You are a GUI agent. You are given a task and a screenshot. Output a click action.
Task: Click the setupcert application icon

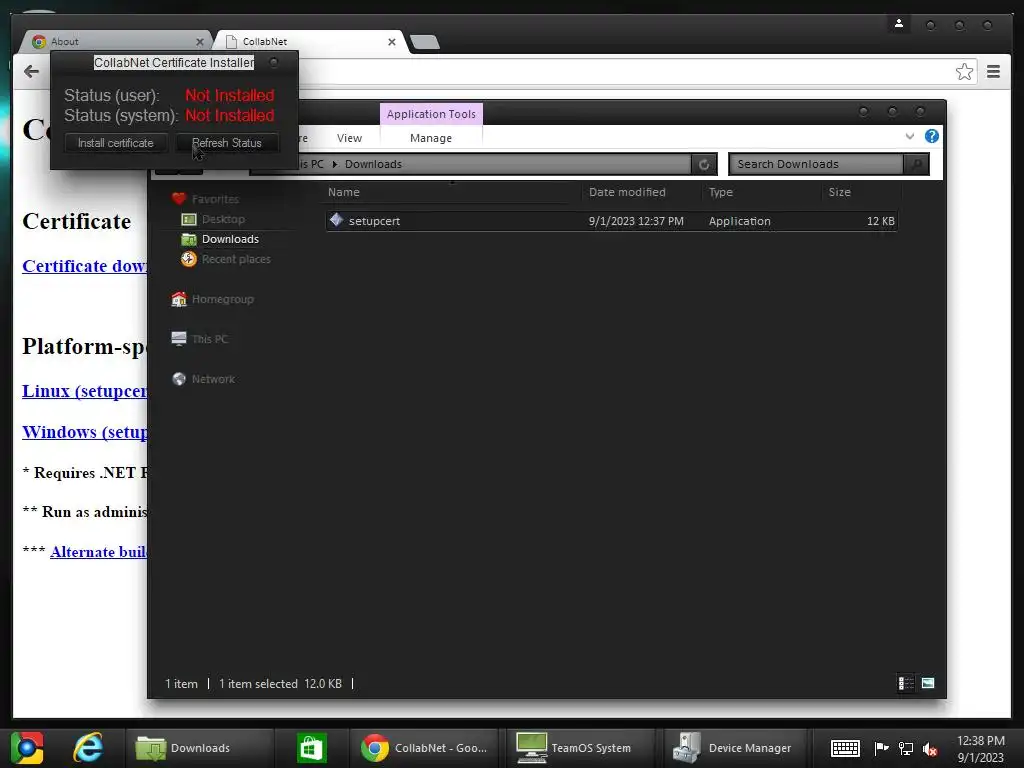336,220
